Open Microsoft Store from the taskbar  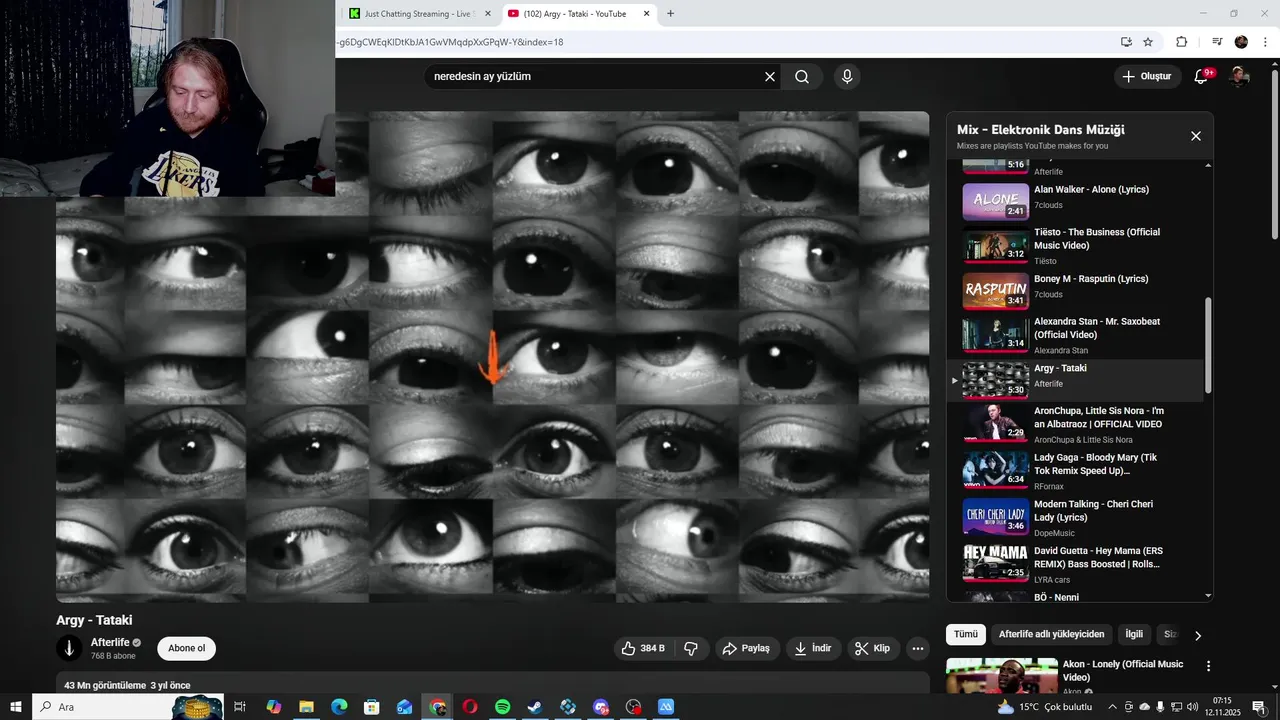click(371, 707)
